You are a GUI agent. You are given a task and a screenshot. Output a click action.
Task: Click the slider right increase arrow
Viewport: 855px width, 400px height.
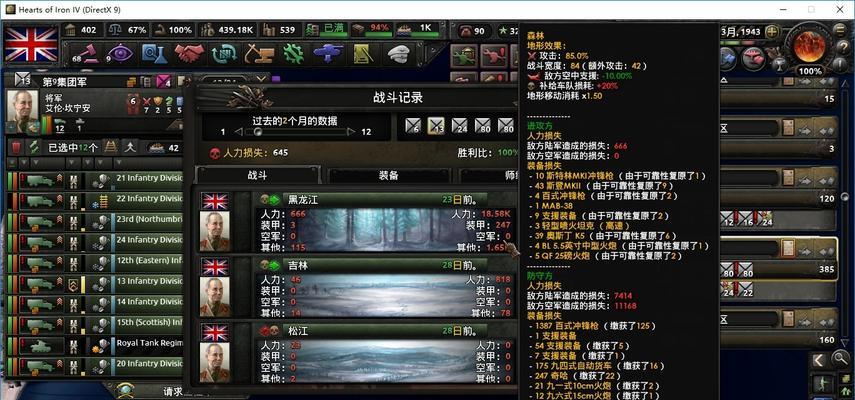[x=351, y=131]
